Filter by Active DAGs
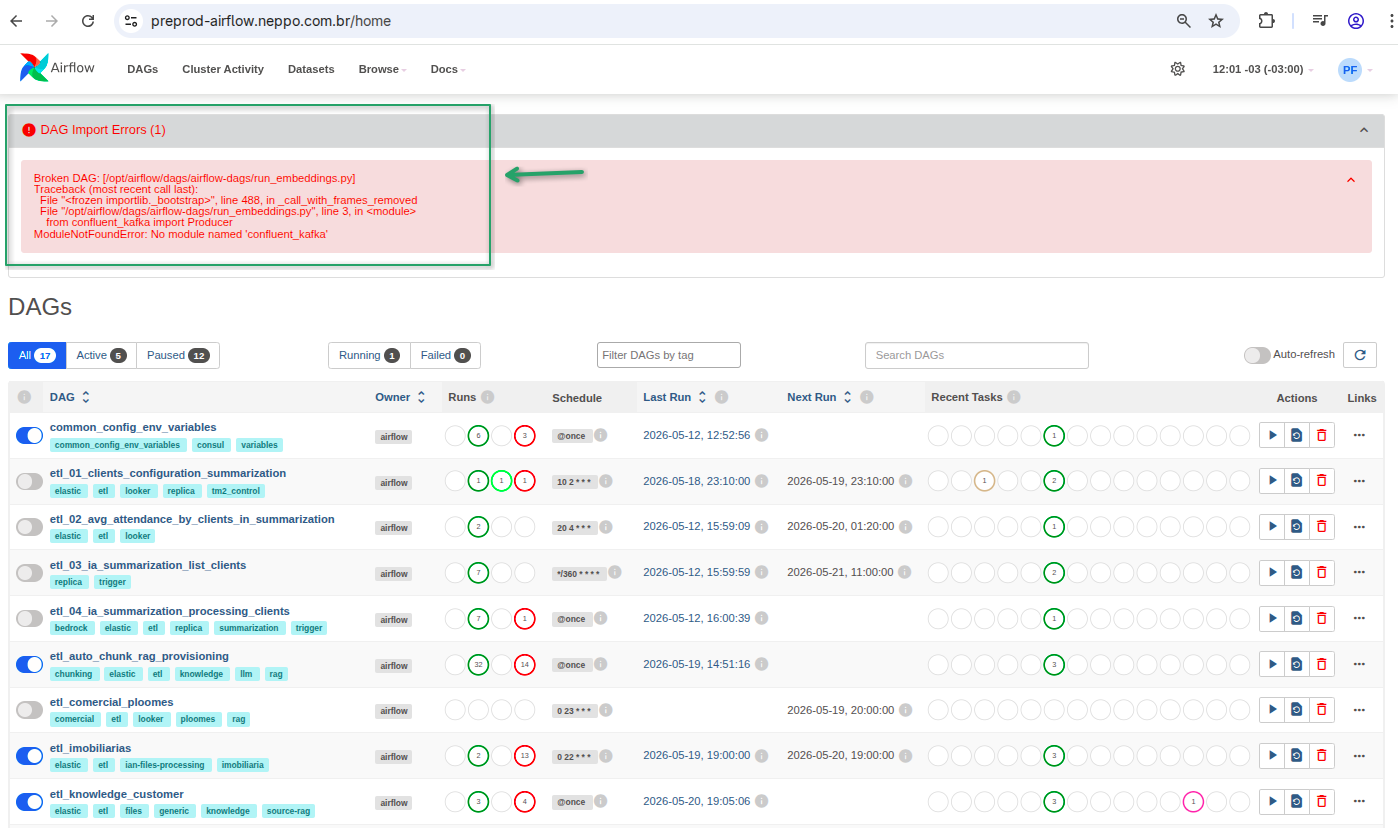Image resolution: width=1398 pixels, height=828 pixels. click(101, 355)
